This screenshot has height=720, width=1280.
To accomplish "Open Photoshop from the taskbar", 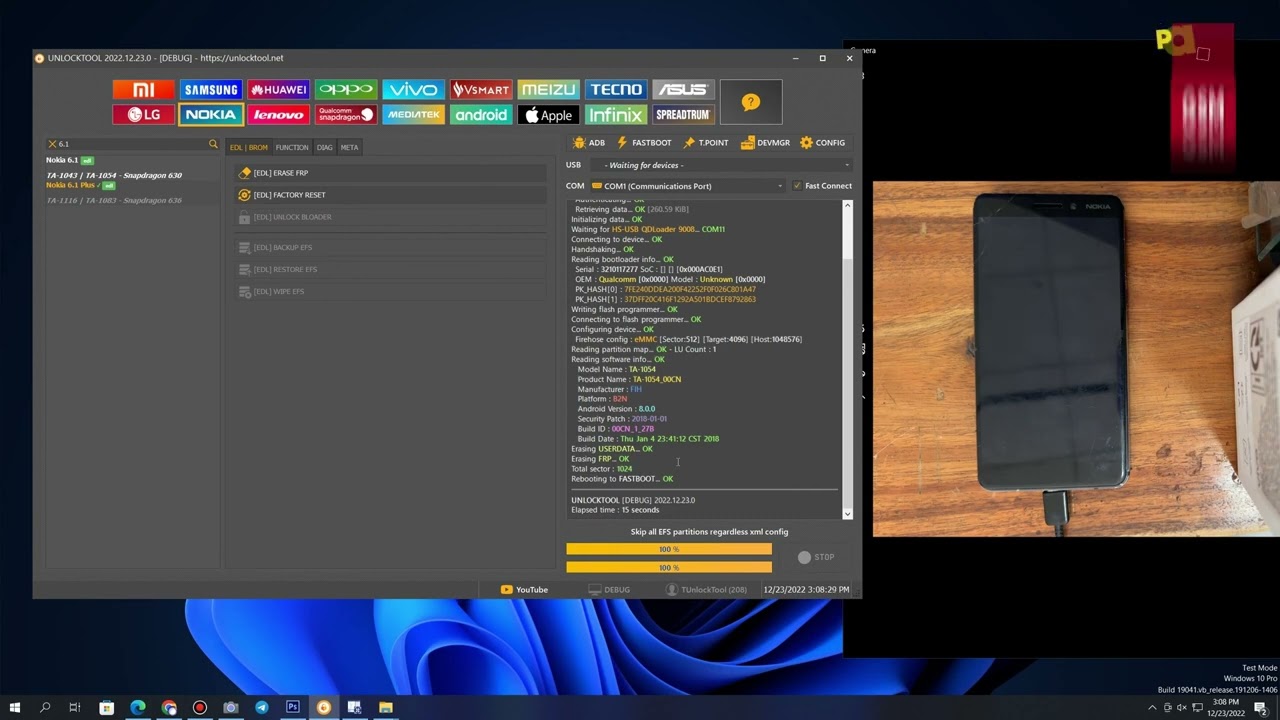I will [293, 708].
